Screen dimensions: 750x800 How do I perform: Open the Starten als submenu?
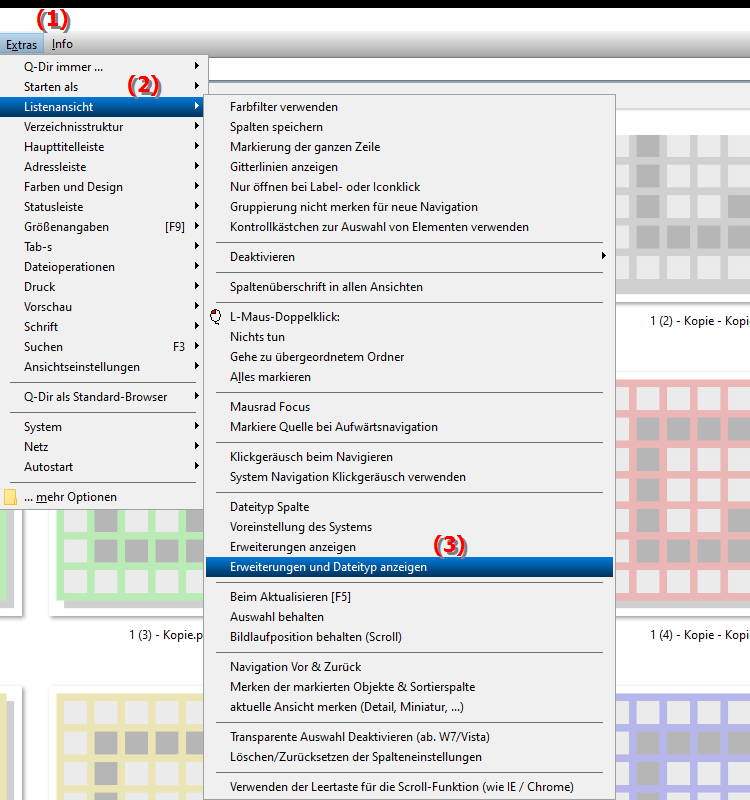102,87
